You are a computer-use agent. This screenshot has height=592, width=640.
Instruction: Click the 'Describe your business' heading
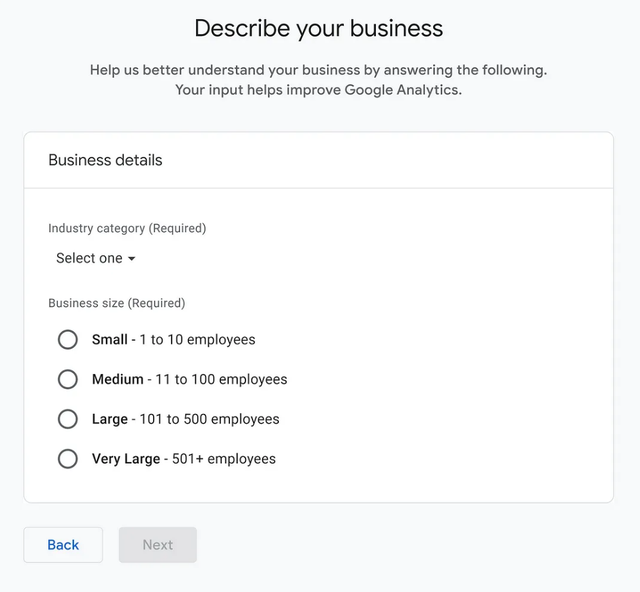click(318, 28)
